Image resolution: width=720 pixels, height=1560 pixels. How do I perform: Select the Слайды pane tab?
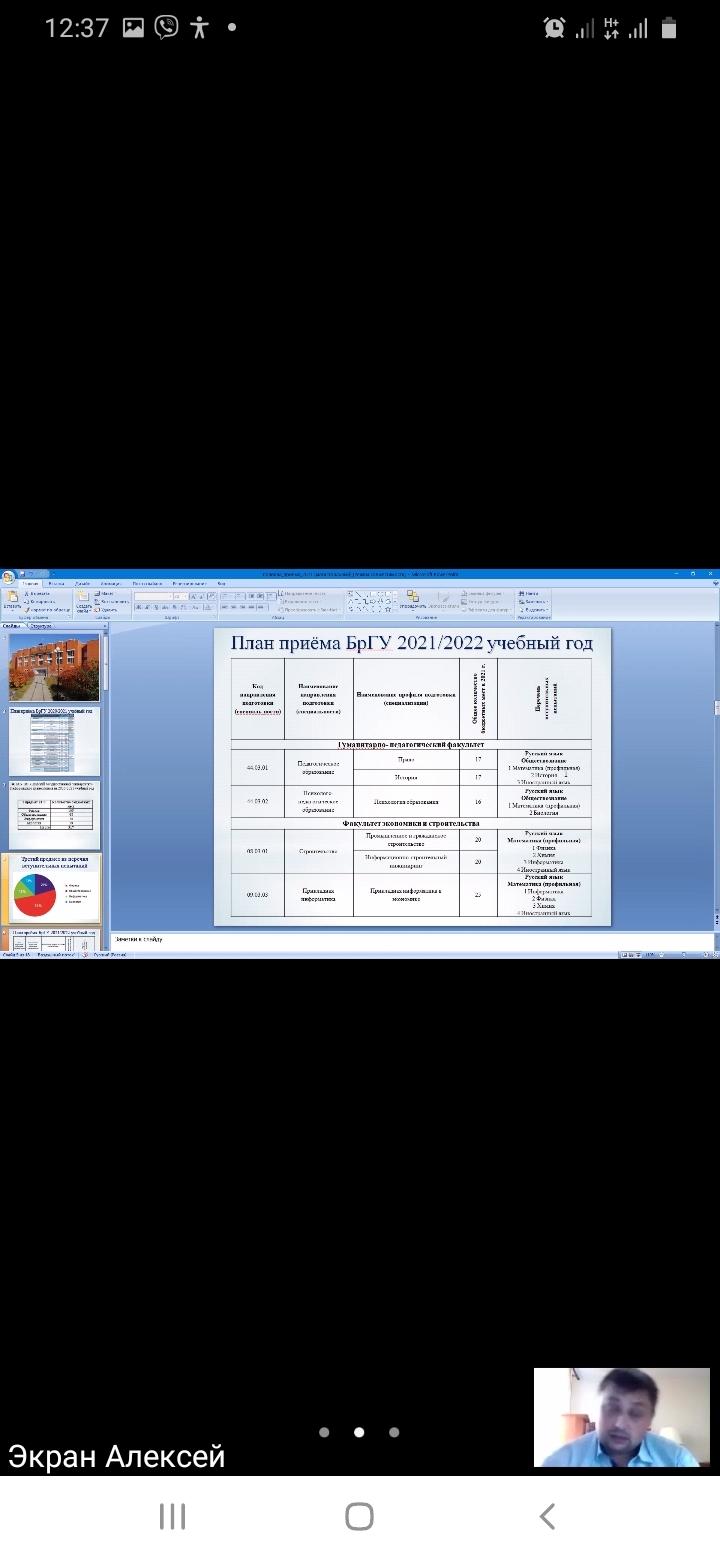12,625
